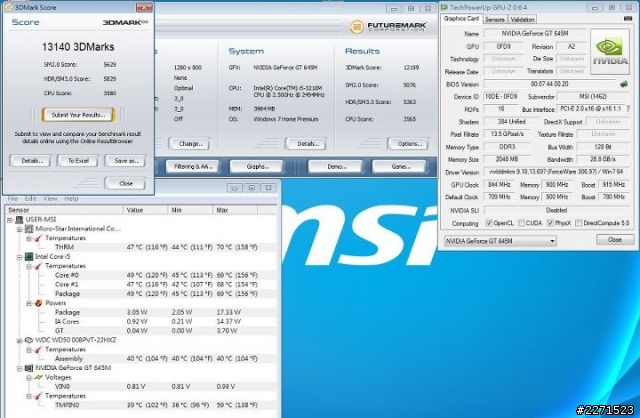This screenshot has width=640, height=418.
Task: Select VIN0 voltage row
Action: pyautogui.click(x=141, y=387)
